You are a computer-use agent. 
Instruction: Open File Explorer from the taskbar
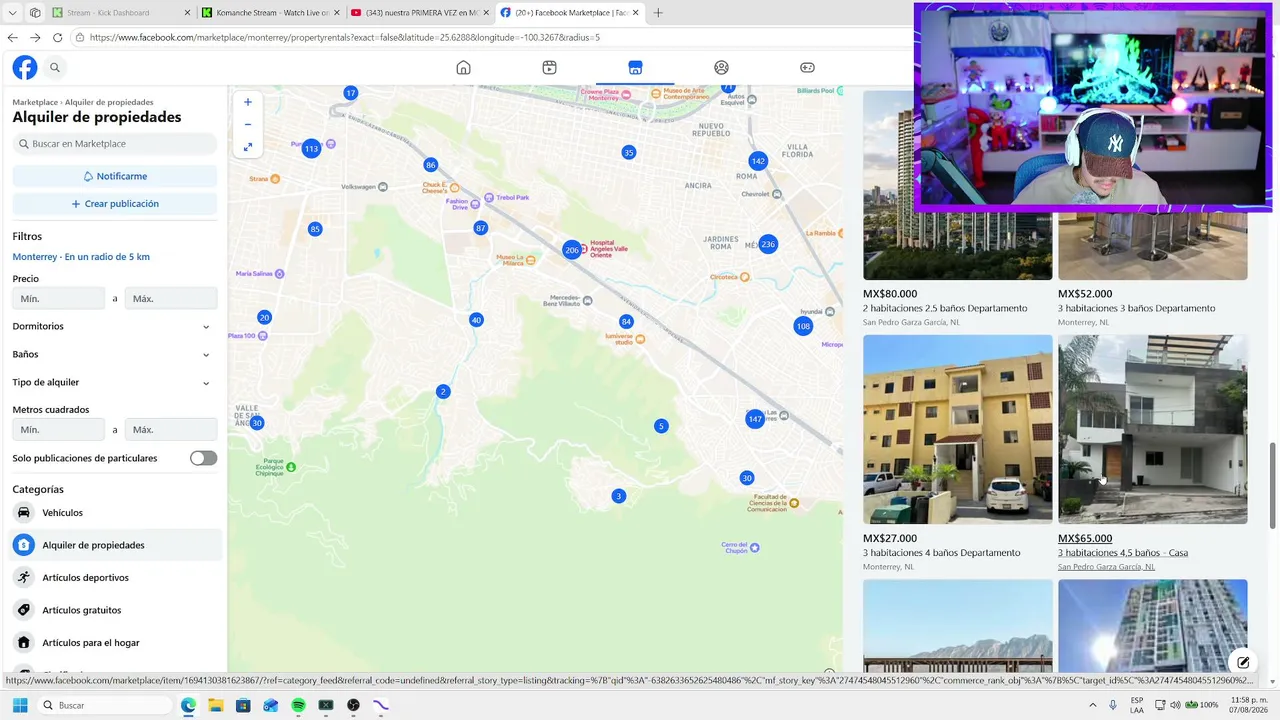[215, 705]
